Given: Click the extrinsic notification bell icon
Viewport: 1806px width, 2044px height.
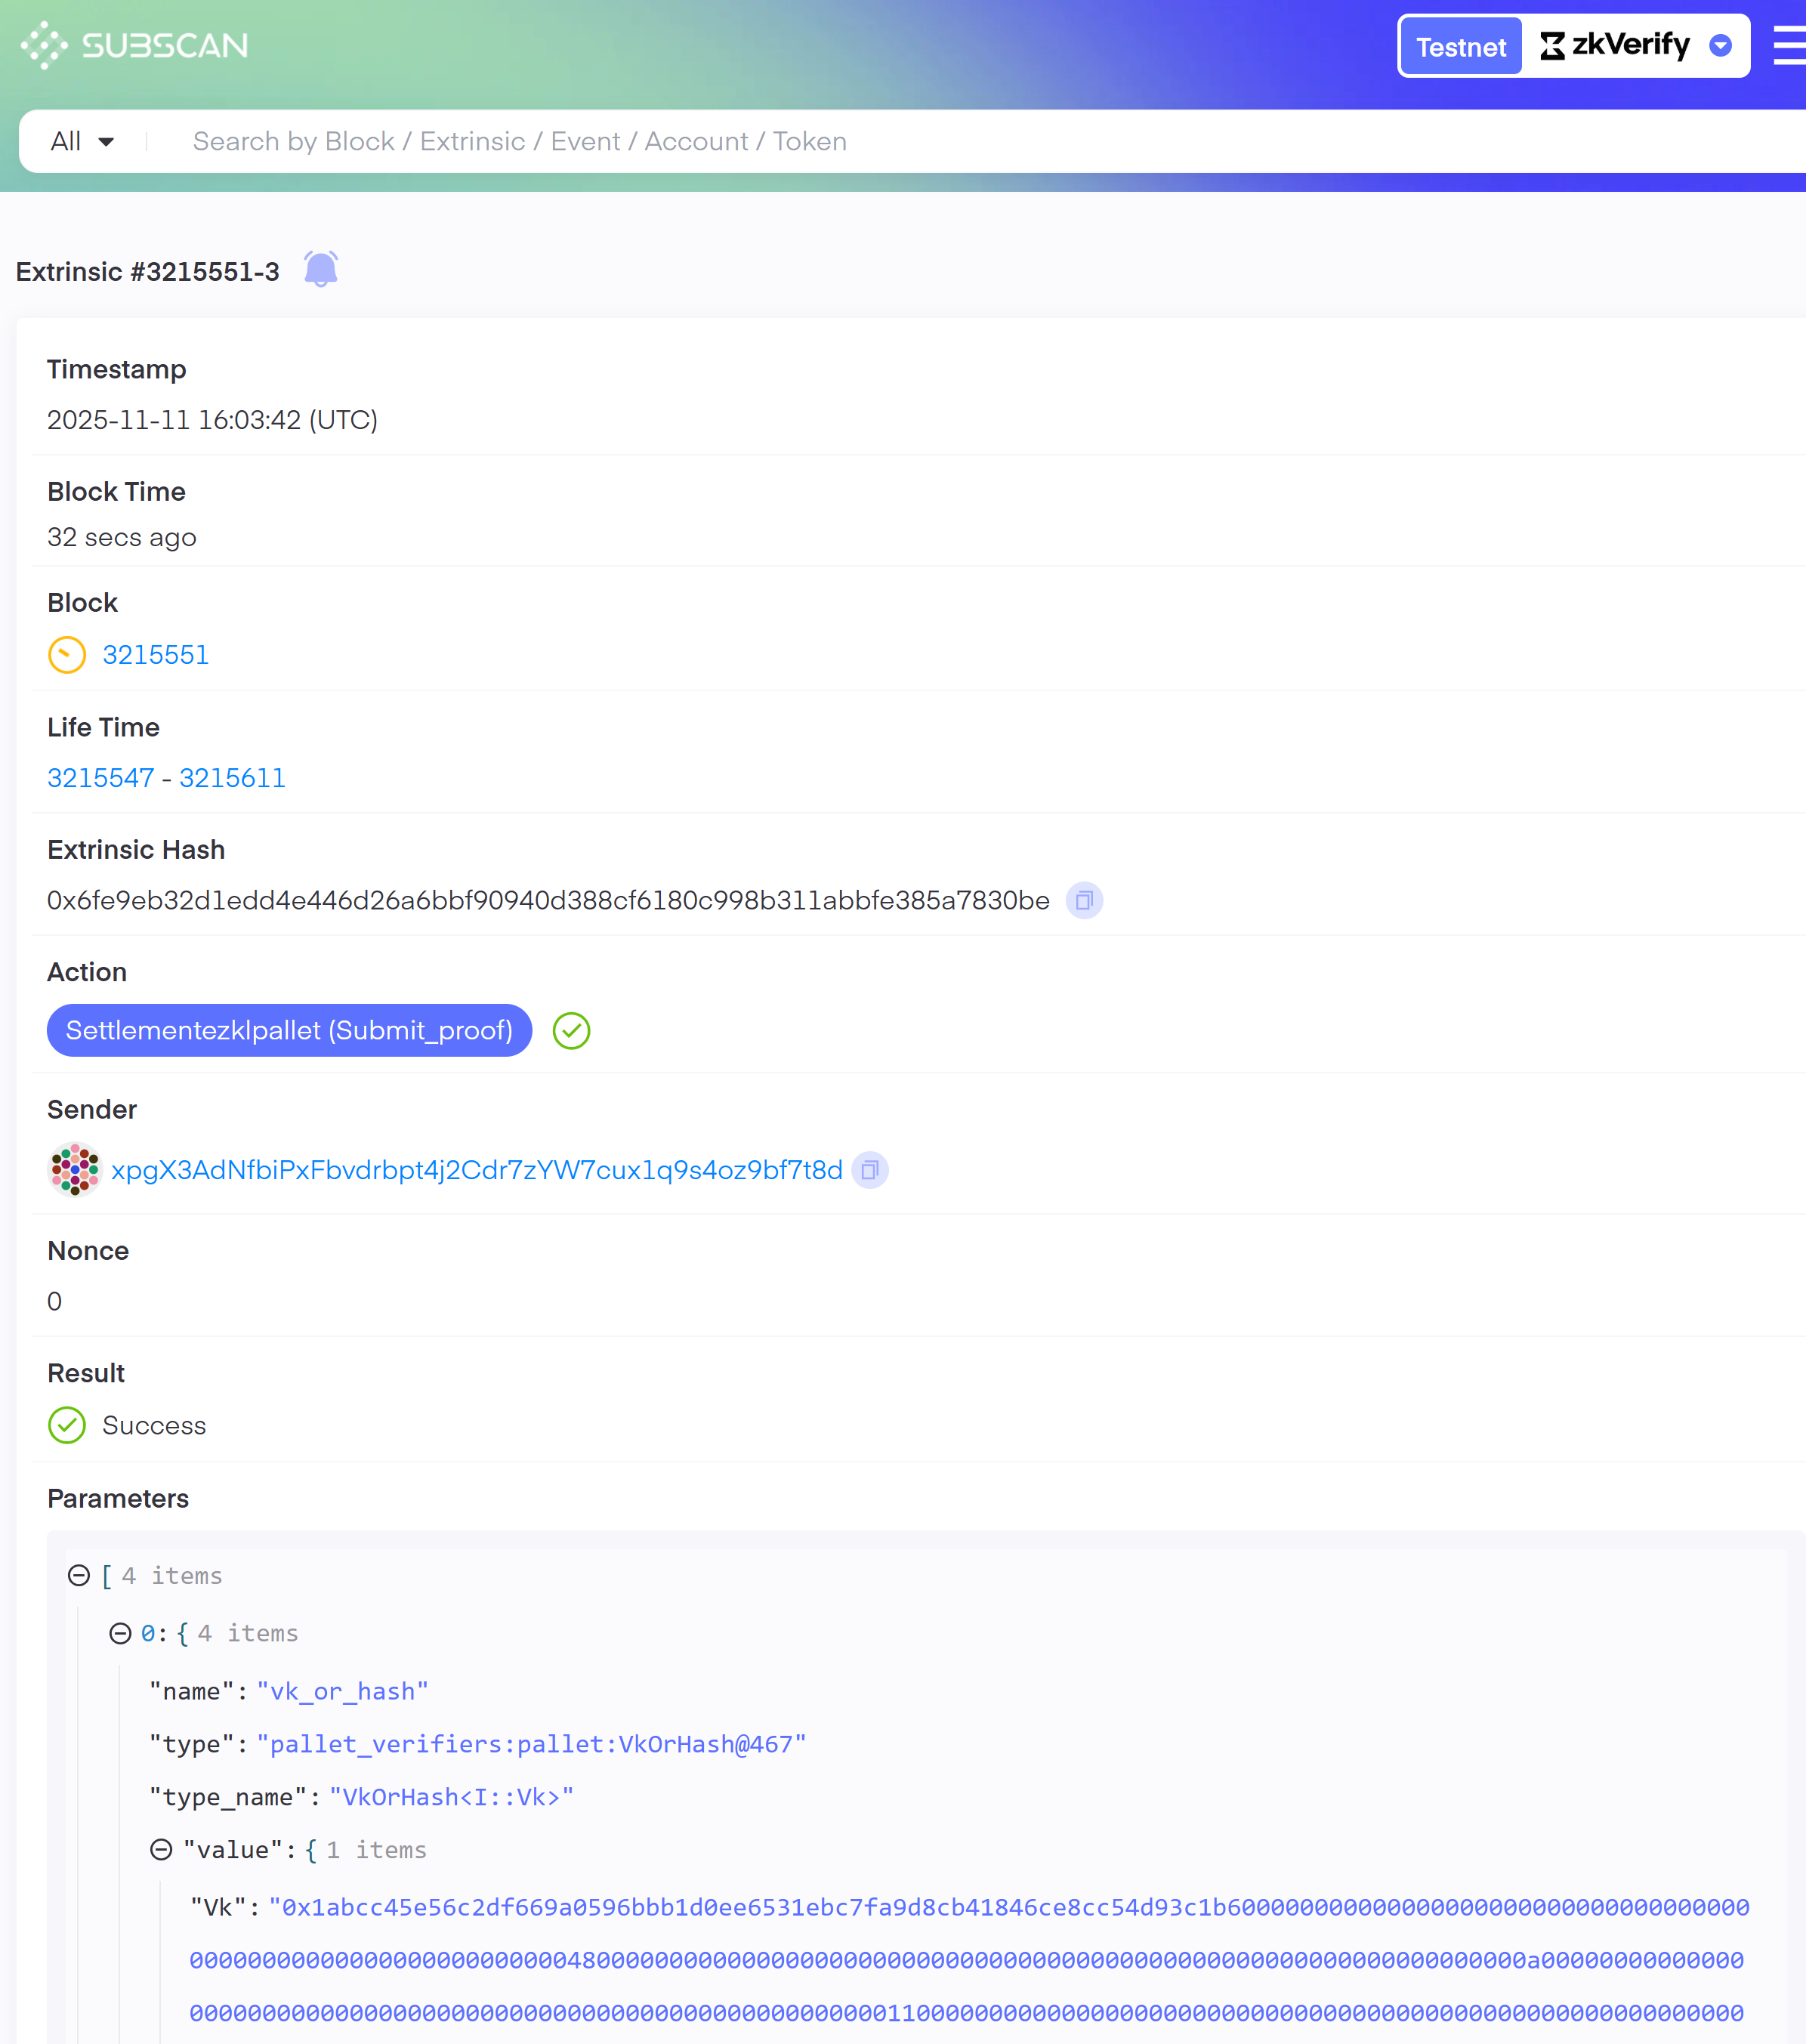Looking at the screenshot, I should [x=321, y=270].
